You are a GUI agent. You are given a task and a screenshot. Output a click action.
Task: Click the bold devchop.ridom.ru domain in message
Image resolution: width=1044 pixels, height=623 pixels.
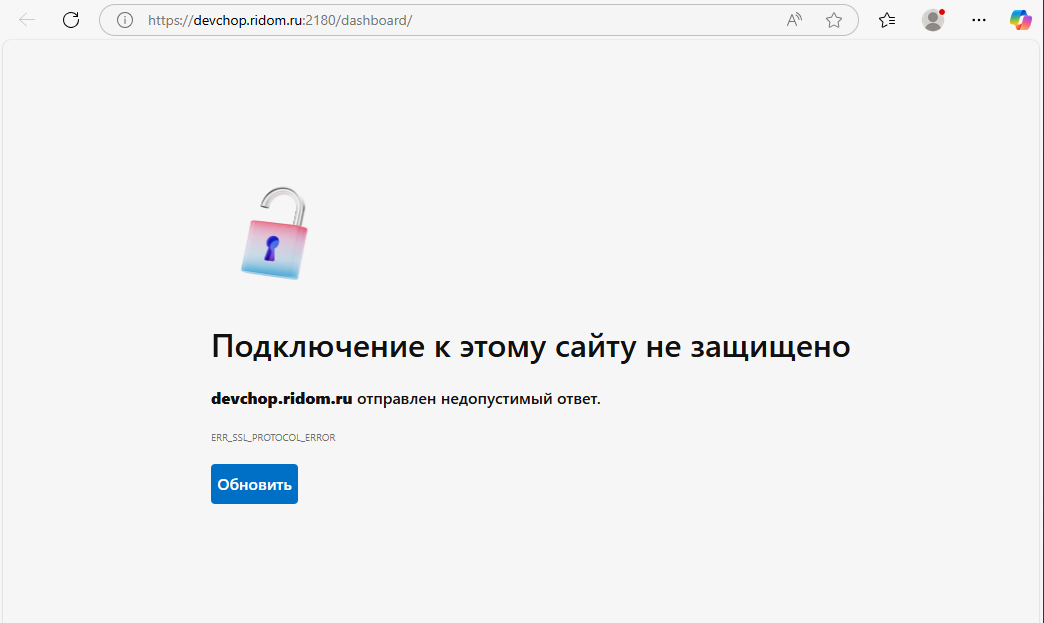(x=281, y=399)
